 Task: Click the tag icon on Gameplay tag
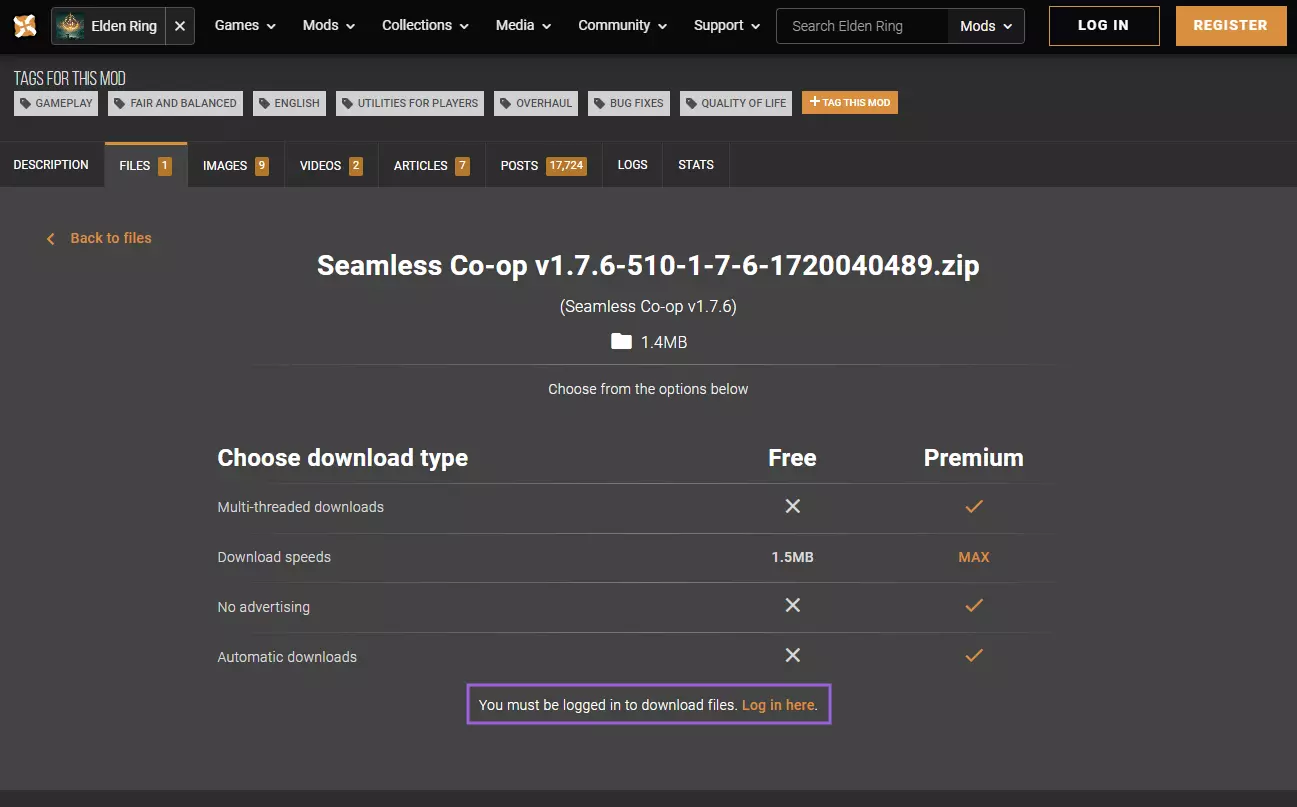pos(25,103)
